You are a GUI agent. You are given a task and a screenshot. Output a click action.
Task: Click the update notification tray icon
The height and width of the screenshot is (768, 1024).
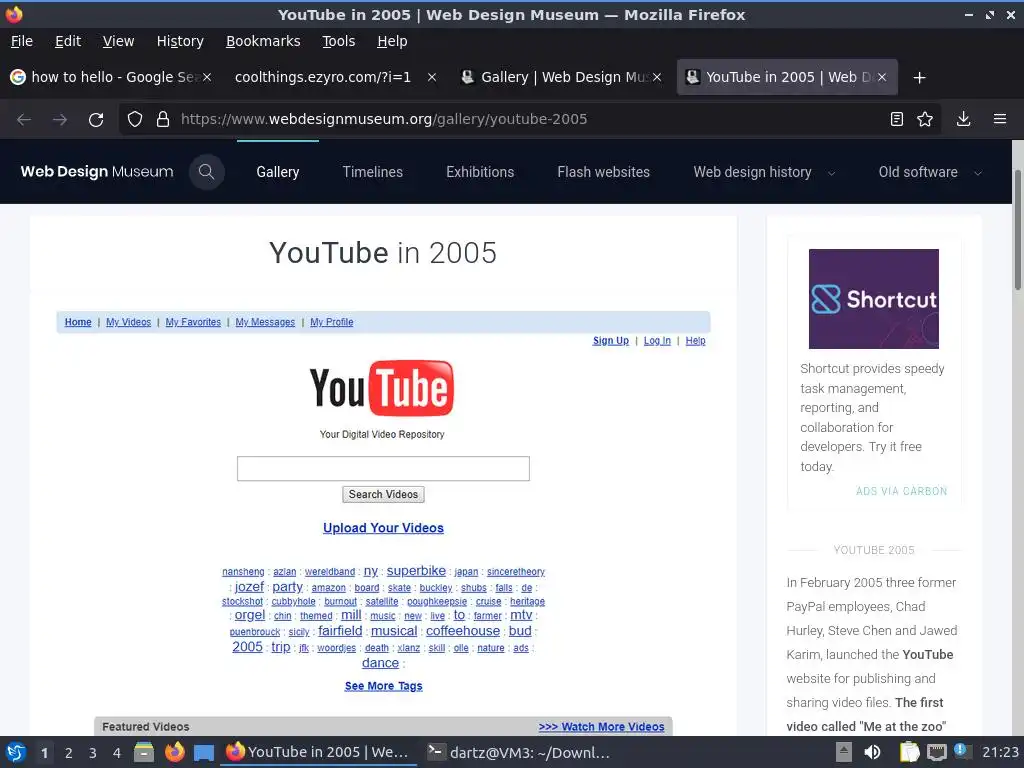pyautogui.click(x=961, y=750)
